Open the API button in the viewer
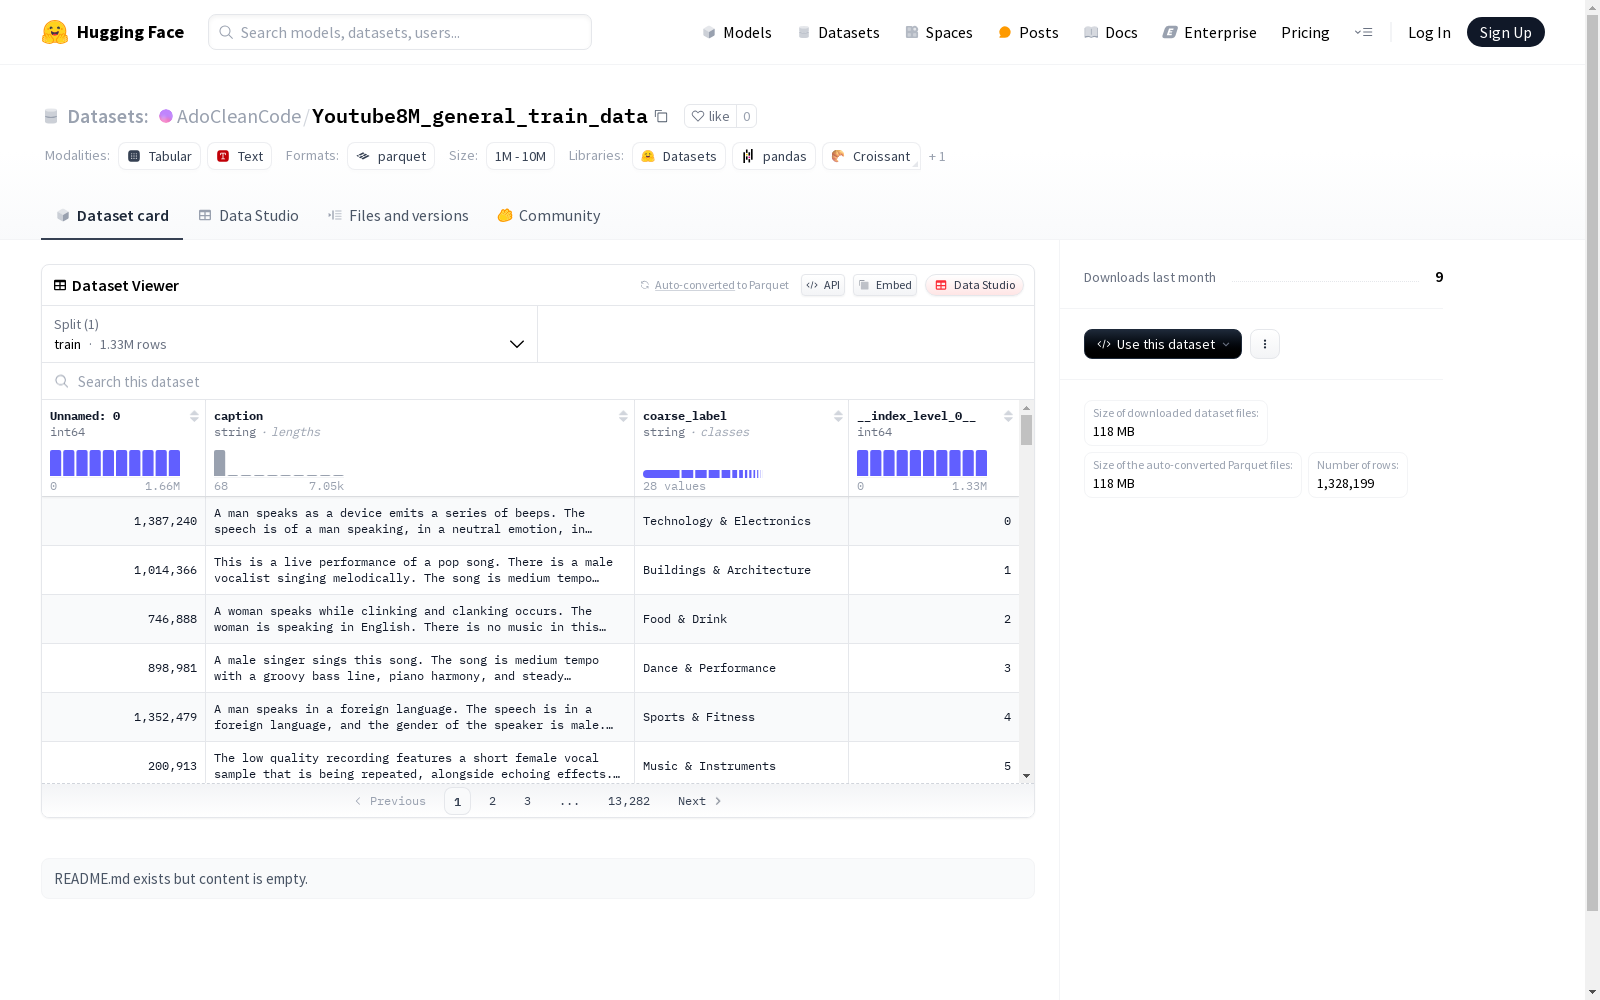 coord(823,285)
